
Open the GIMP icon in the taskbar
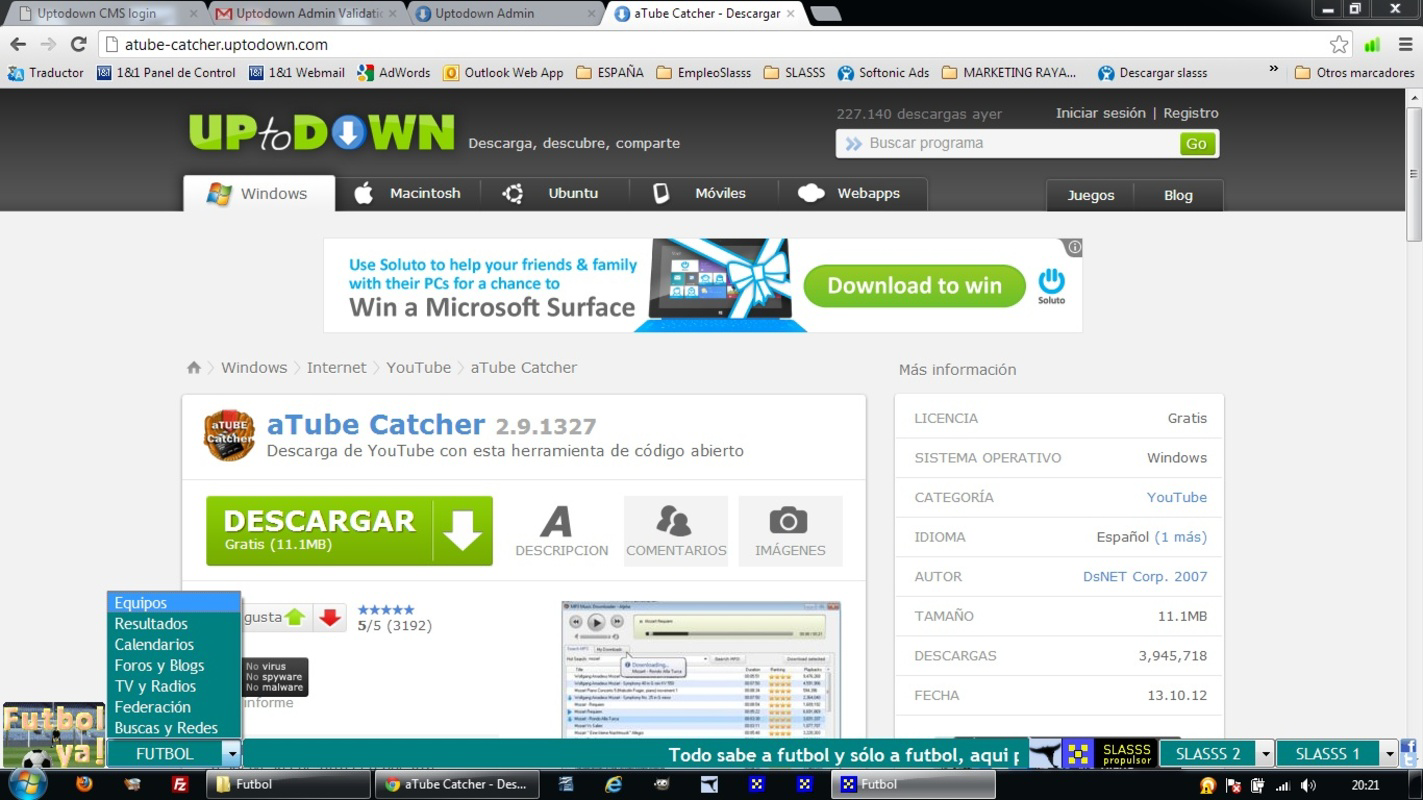pos(661,784)
